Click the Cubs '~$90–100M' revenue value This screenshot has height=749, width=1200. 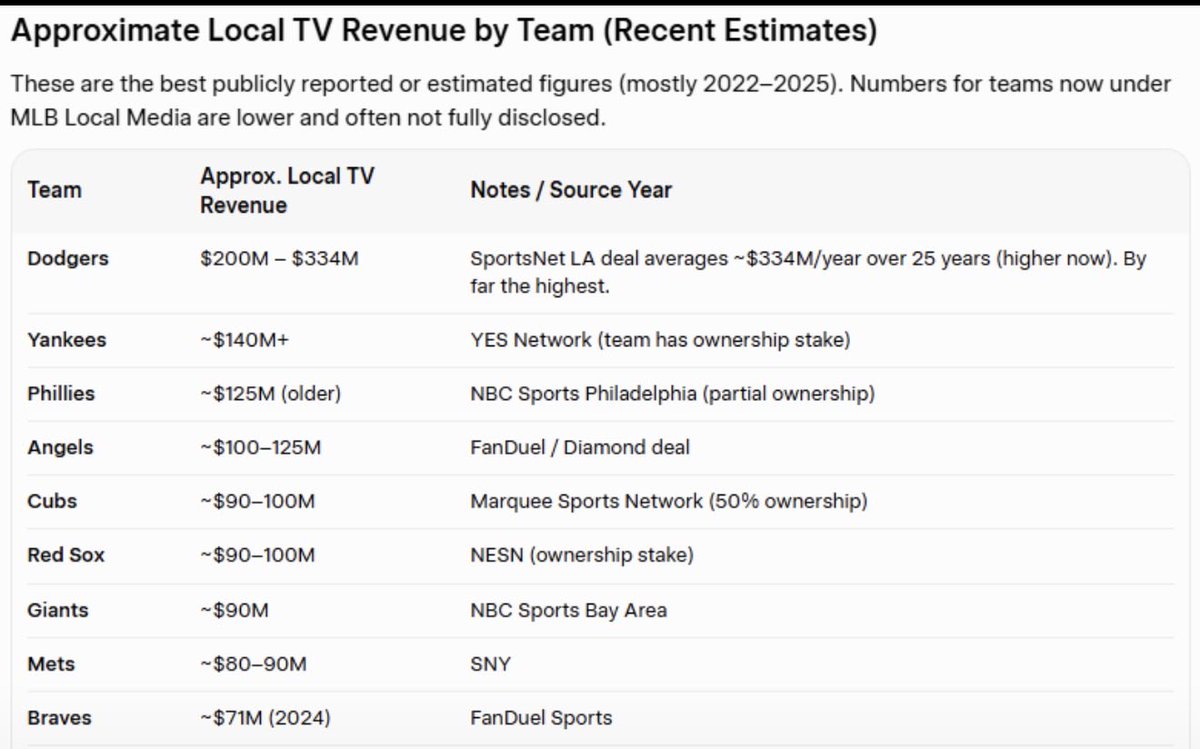point(258,501)
